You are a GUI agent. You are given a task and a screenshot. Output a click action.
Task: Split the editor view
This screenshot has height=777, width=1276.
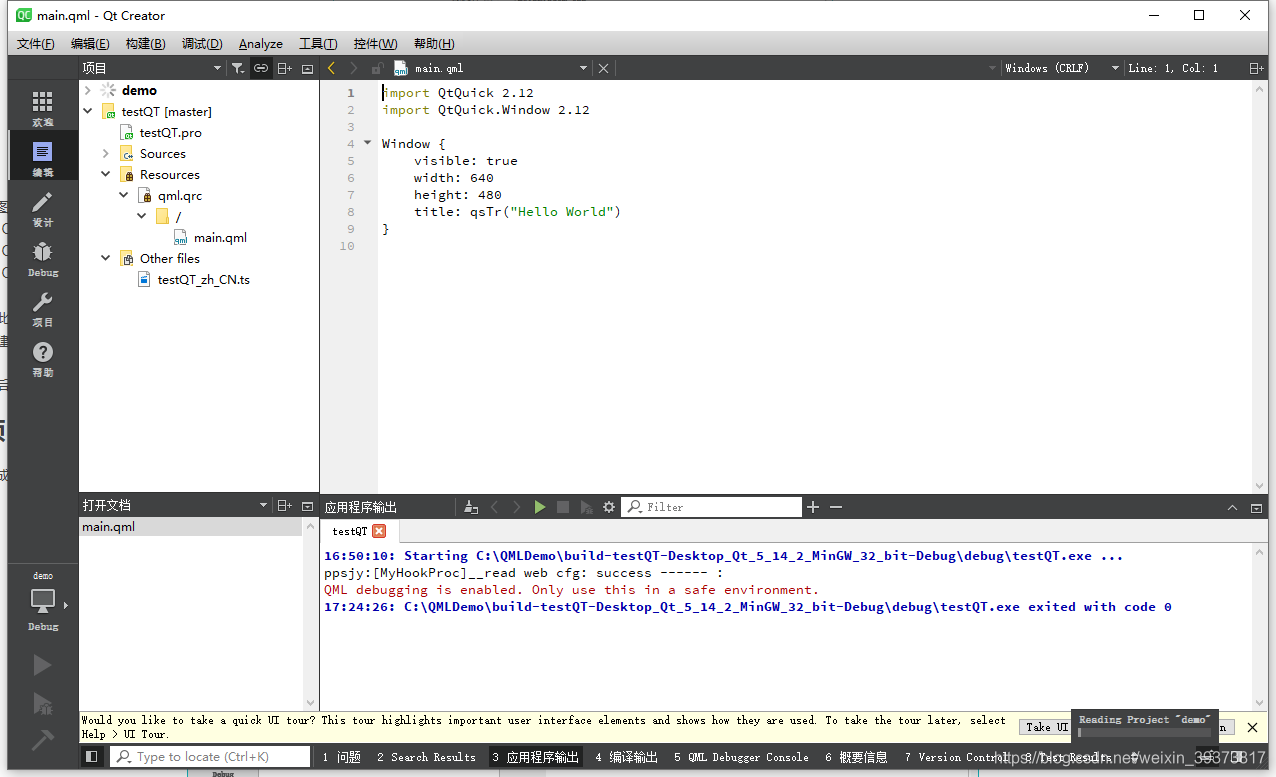[x=1256, y=68]
